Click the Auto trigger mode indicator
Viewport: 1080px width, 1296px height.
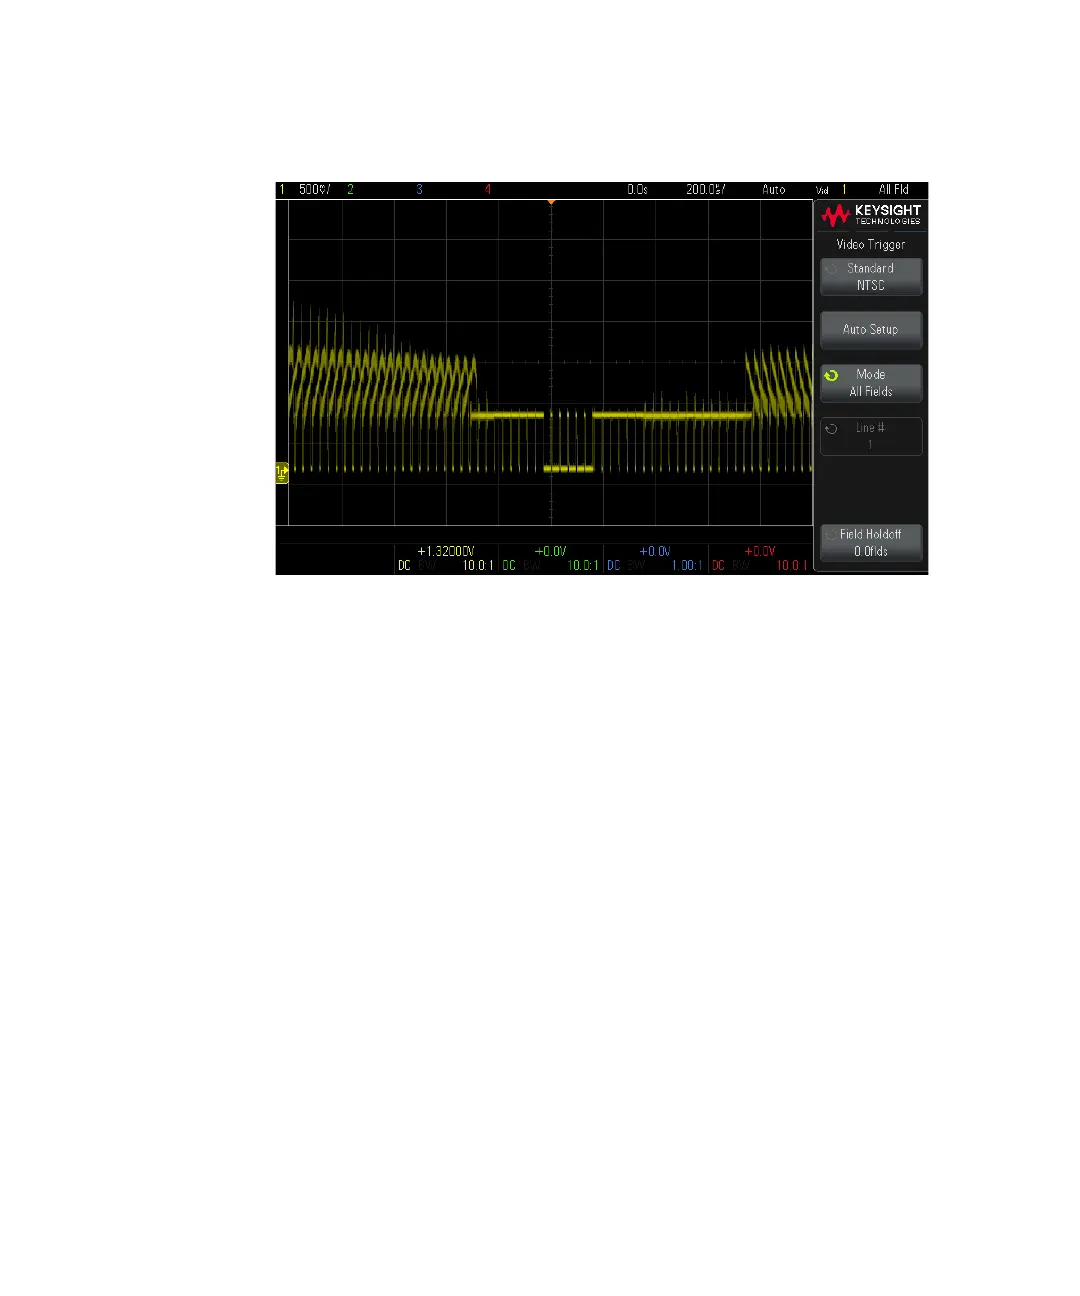tap(774, 189)
